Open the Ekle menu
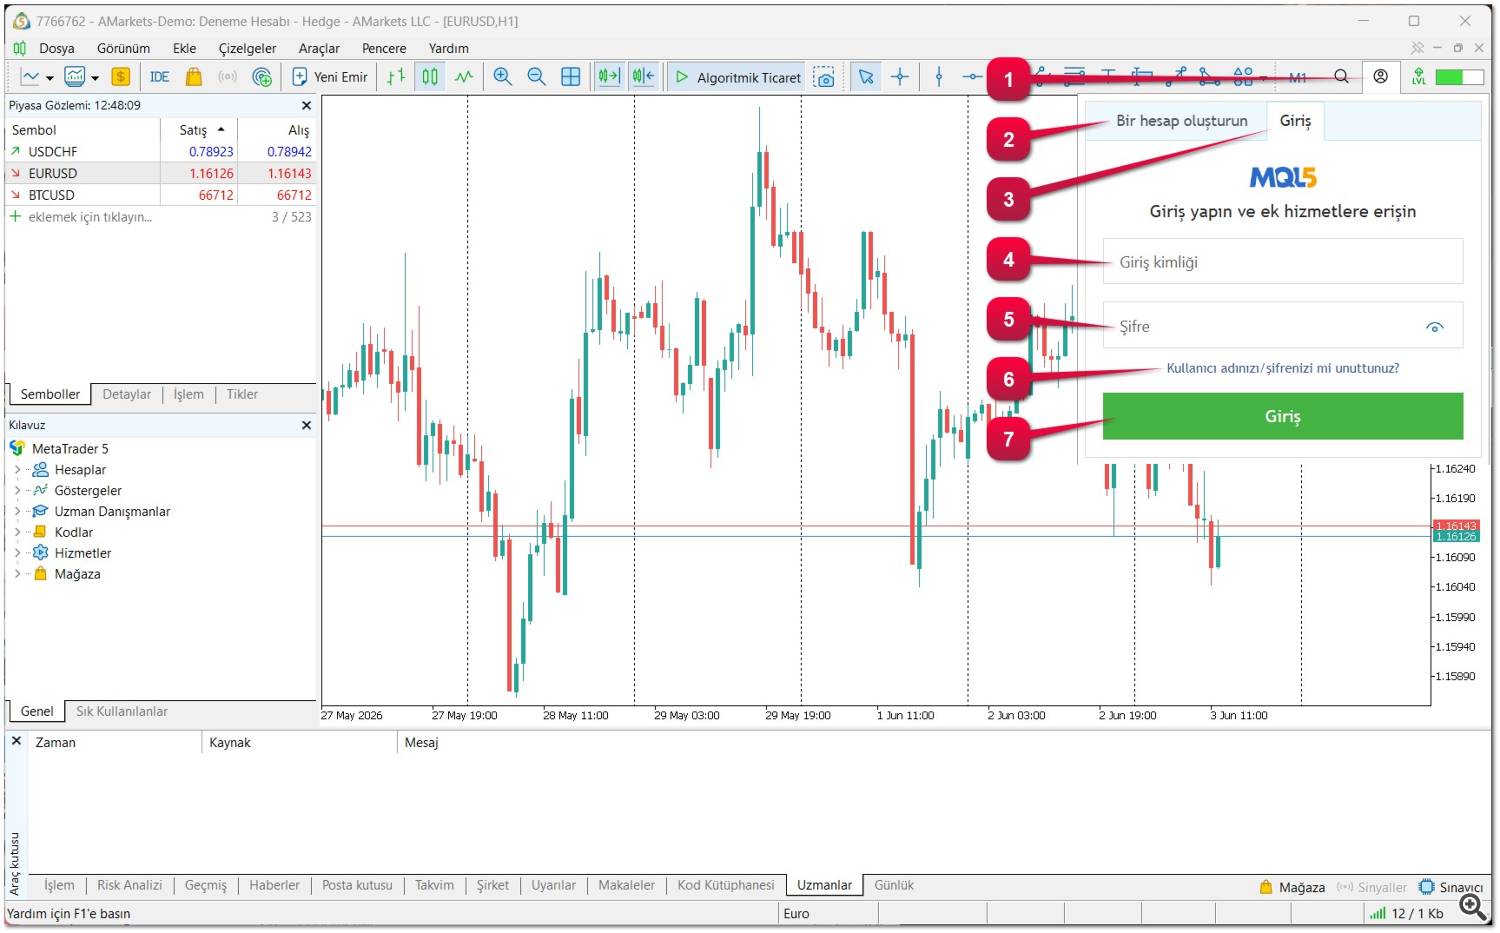The image size is (1500, 933). pyautogui.click(x=184, y=48)
